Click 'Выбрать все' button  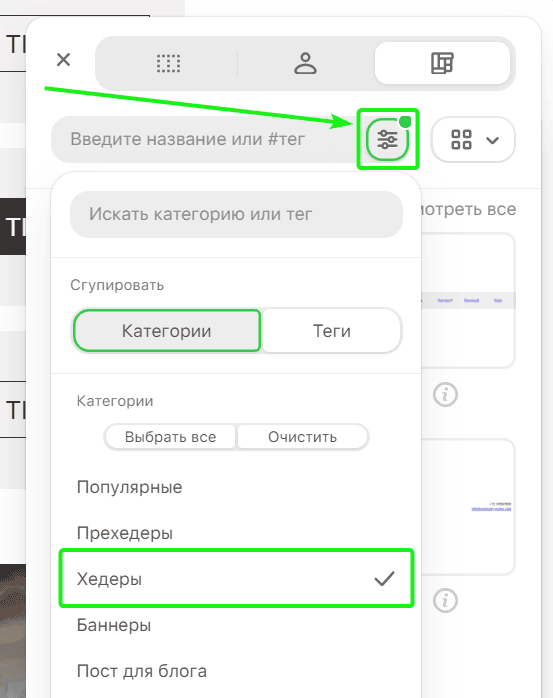click(170, 437)
